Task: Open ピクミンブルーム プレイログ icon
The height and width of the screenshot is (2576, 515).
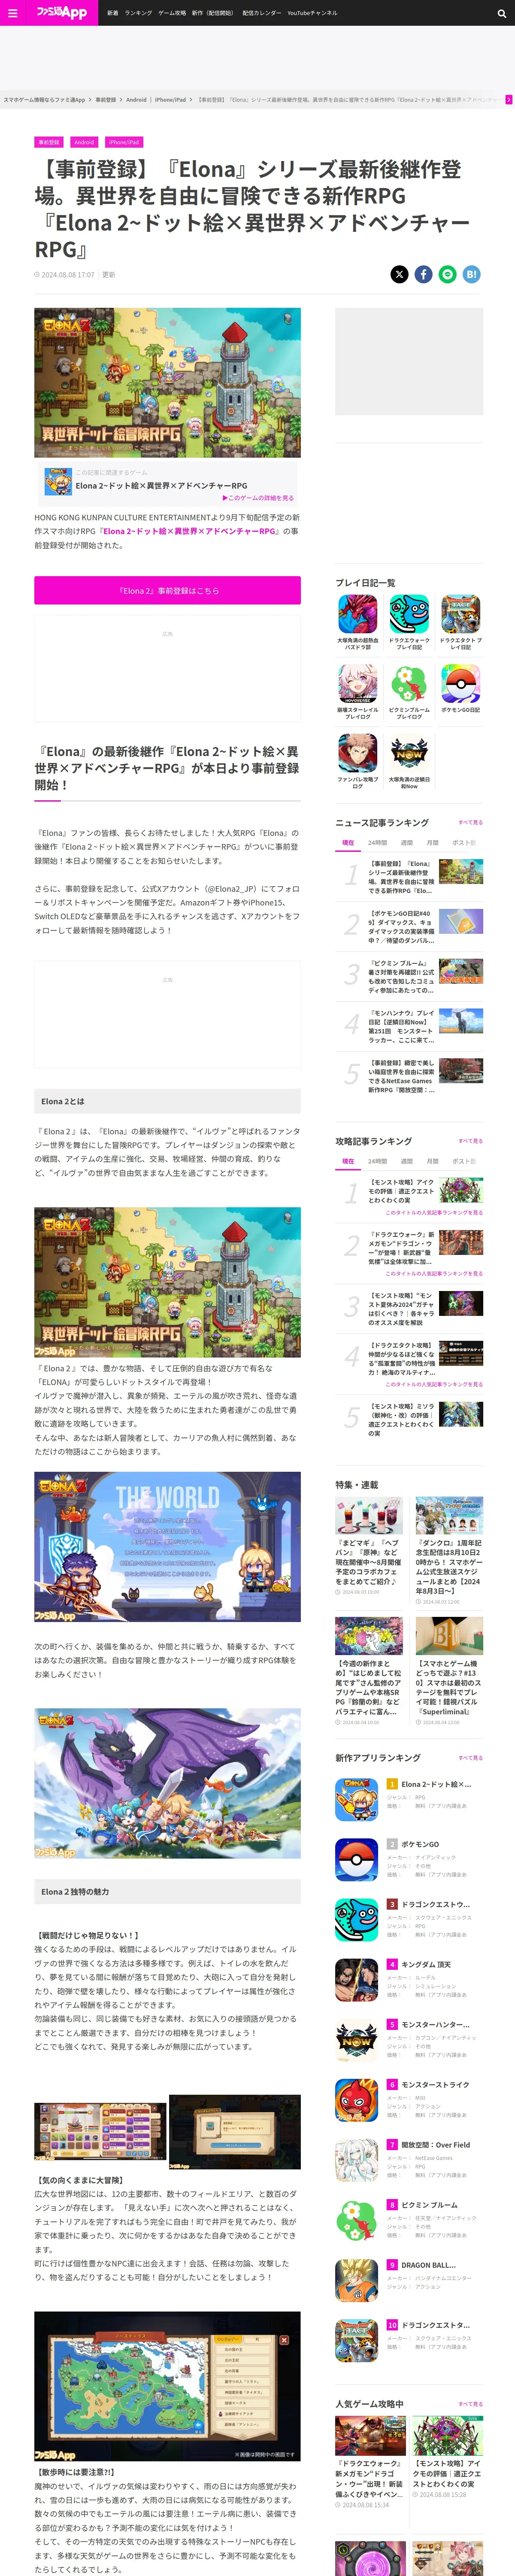Action: click(409, 683)
